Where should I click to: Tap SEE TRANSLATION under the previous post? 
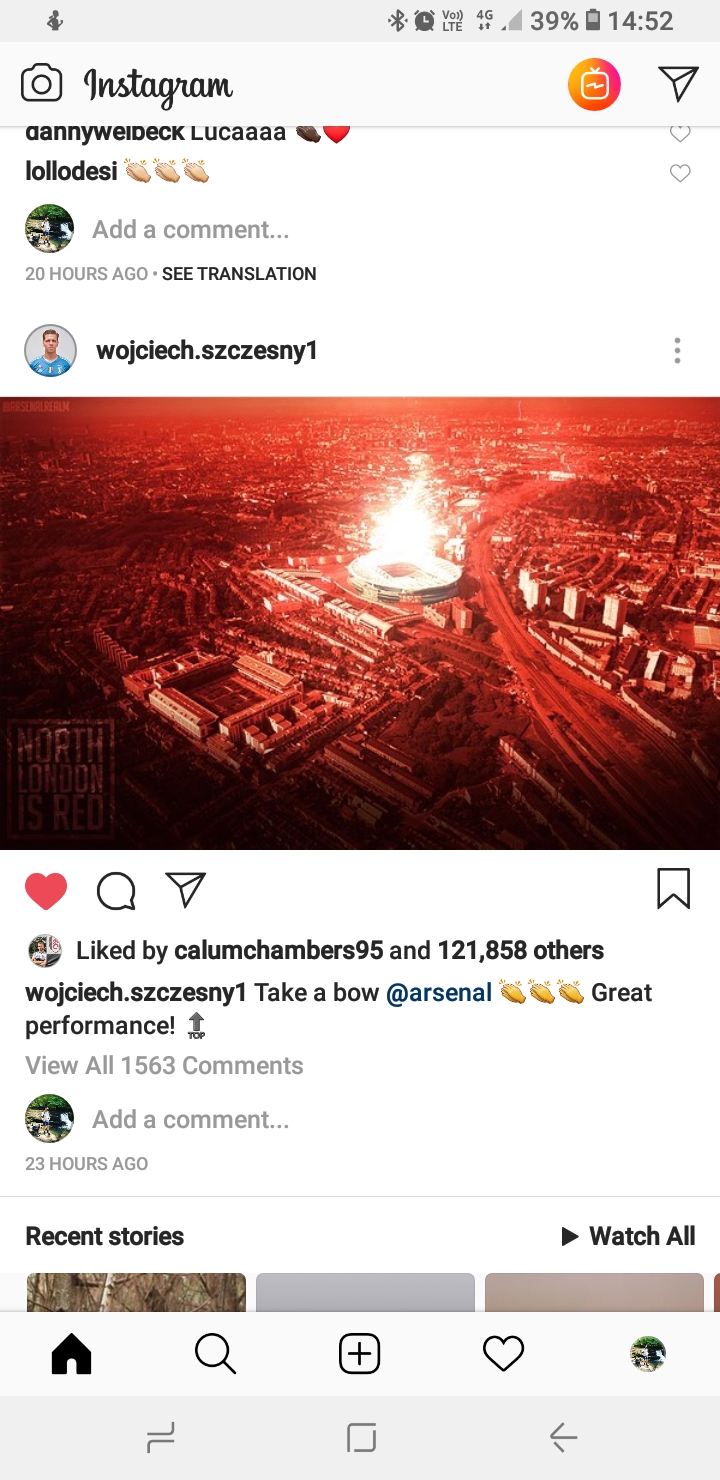[x=239, y=274]
